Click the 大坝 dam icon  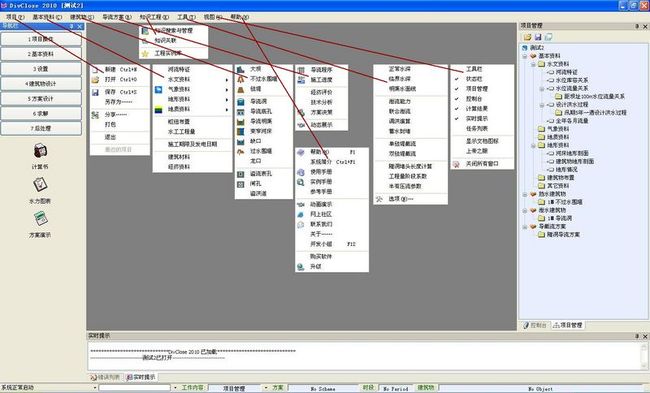(240, 69)
